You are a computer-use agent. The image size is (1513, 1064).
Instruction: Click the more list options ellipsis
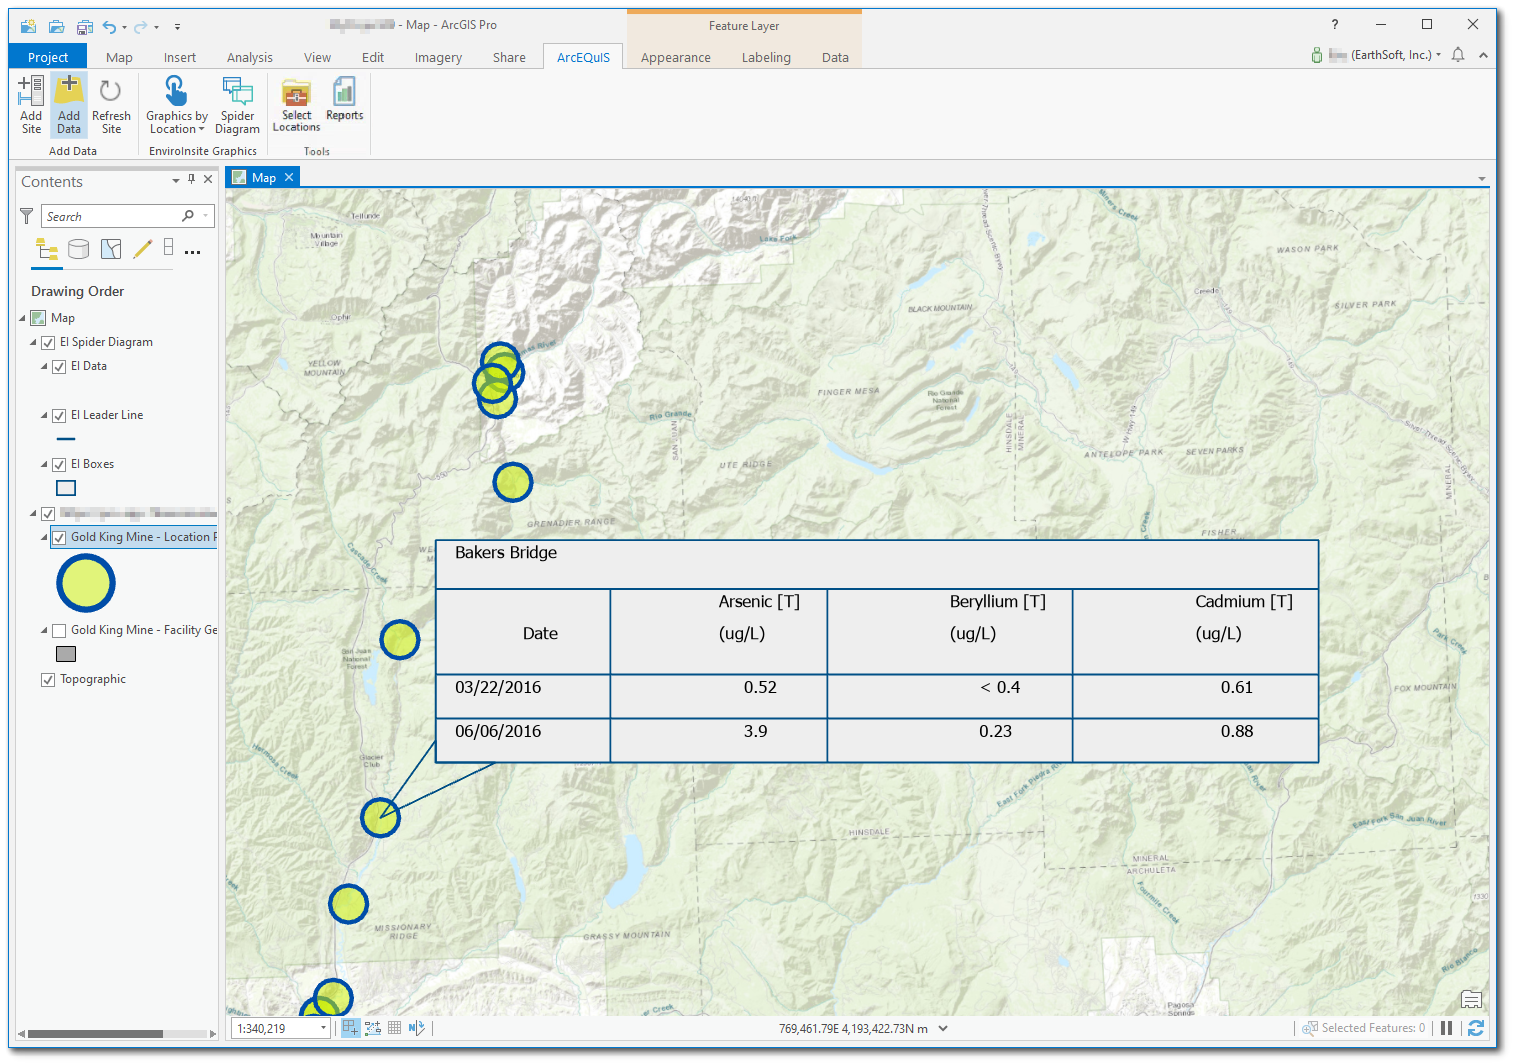[193, 252]
